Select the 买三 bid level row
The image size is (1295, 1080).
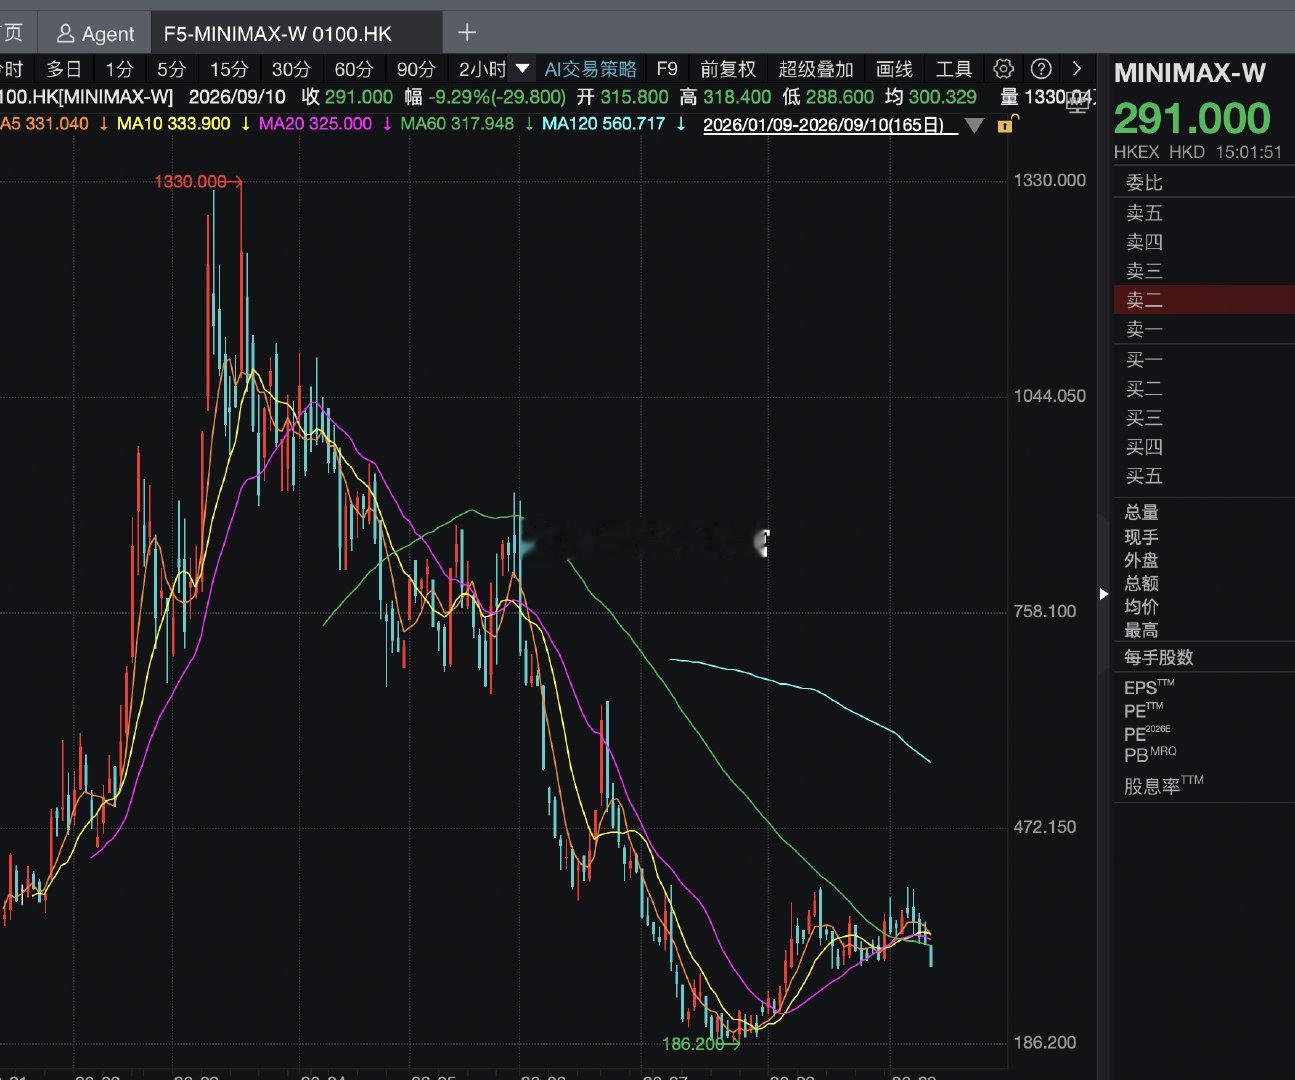click(x=1203, y=418)
